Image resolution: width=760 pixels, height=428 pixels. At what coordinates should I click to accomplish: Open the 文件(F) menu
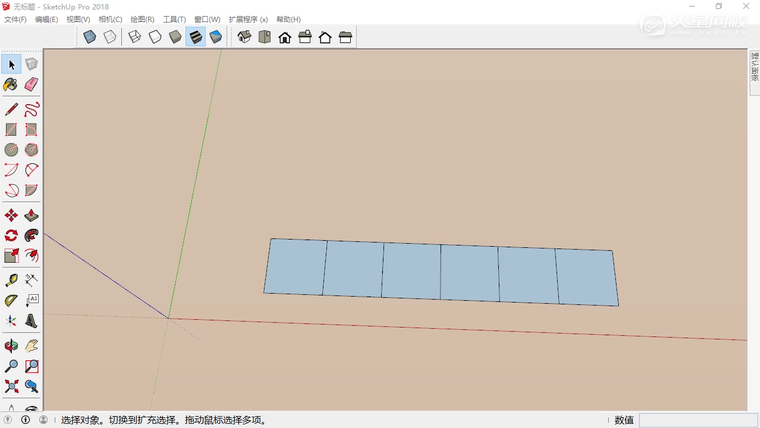[16, 19]
